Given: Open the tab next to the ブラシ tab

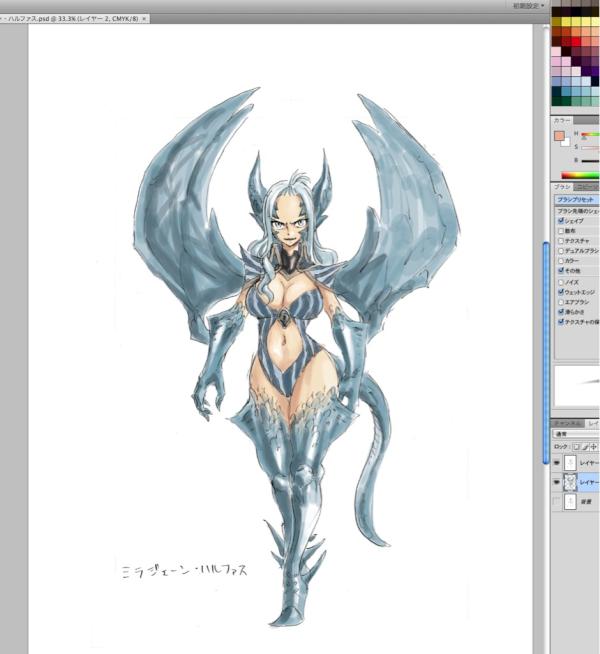Looking at the screenshot, I should (586, 186).
